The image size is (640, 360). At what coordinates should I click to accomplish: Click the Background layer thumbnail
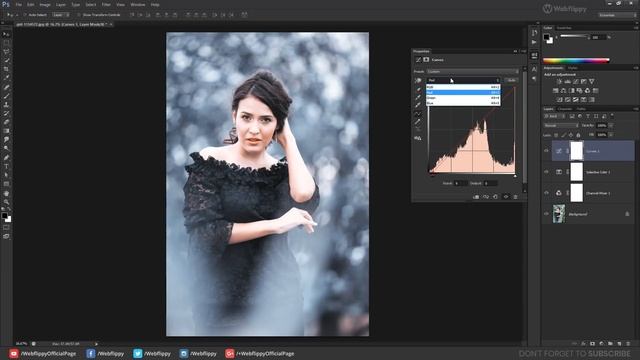559,214
